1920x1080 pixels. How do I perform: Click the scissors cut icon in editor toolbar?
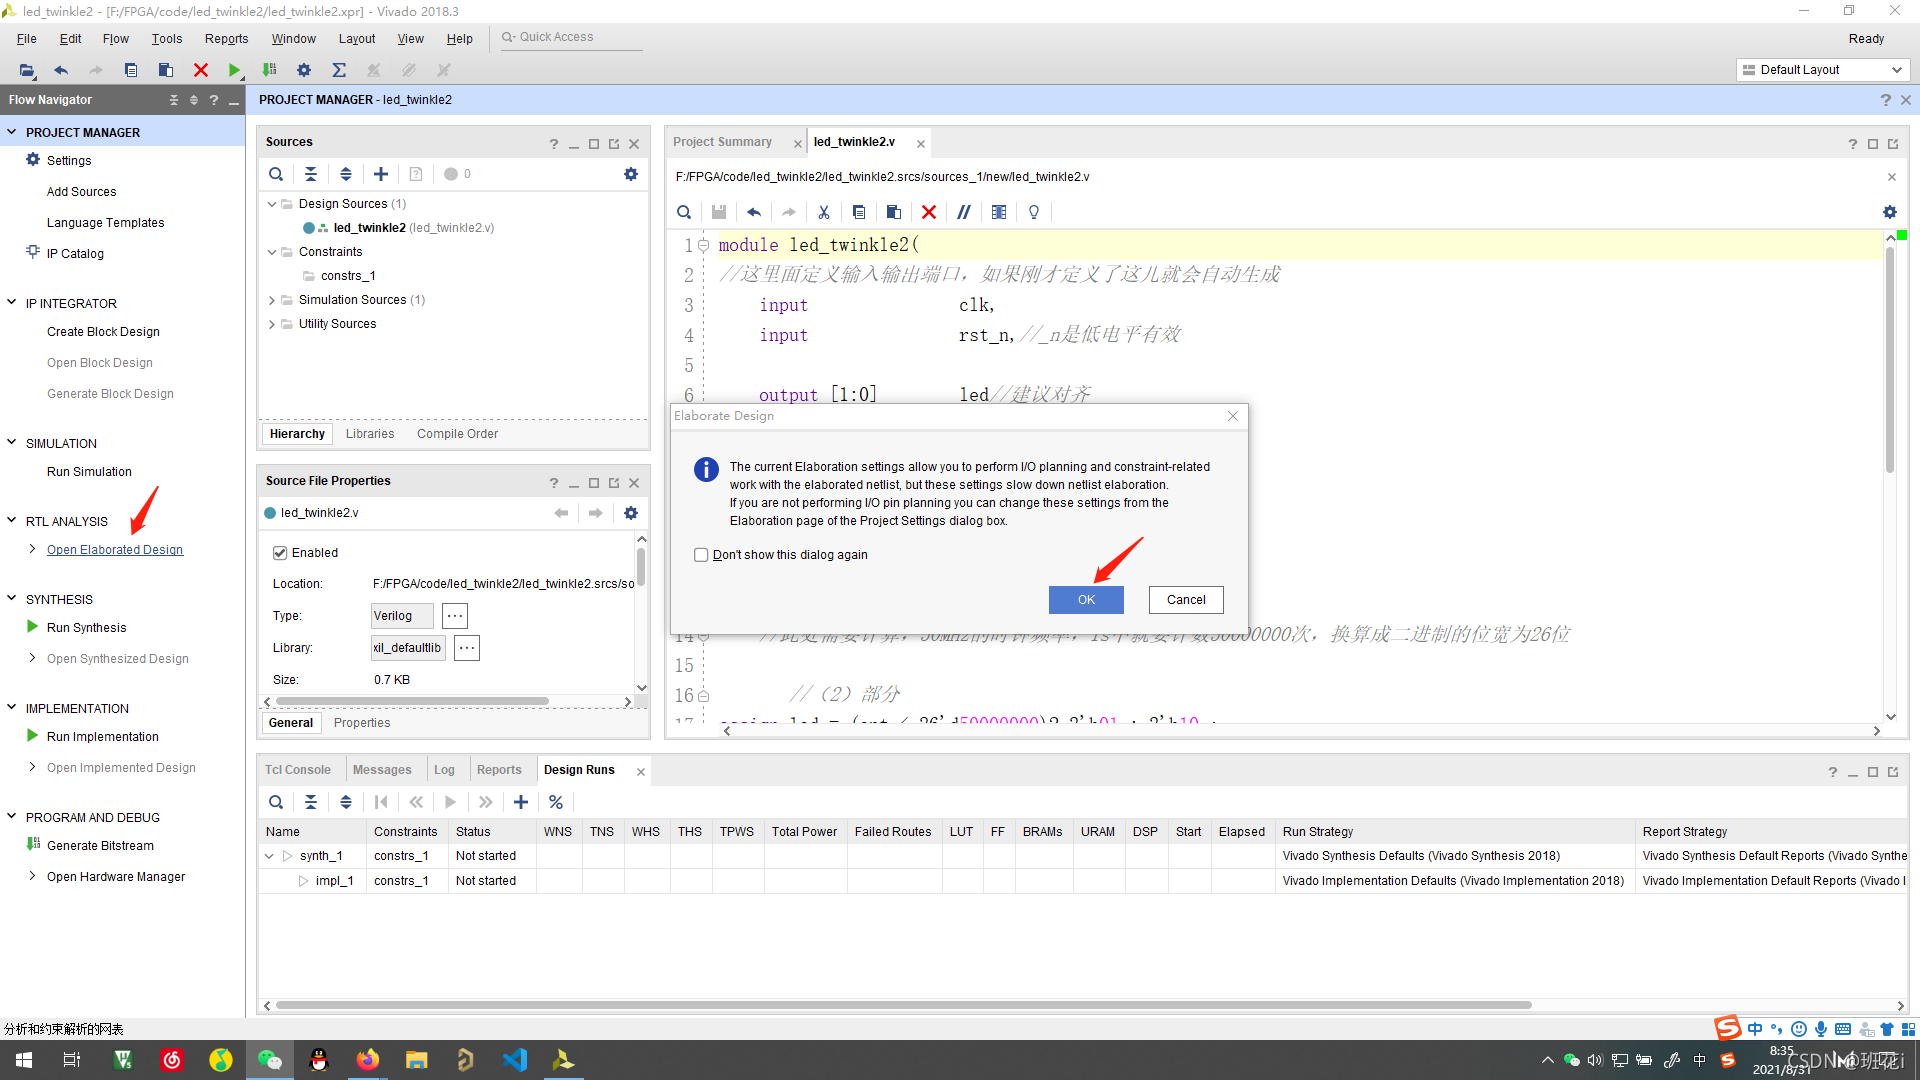point(824,212)
